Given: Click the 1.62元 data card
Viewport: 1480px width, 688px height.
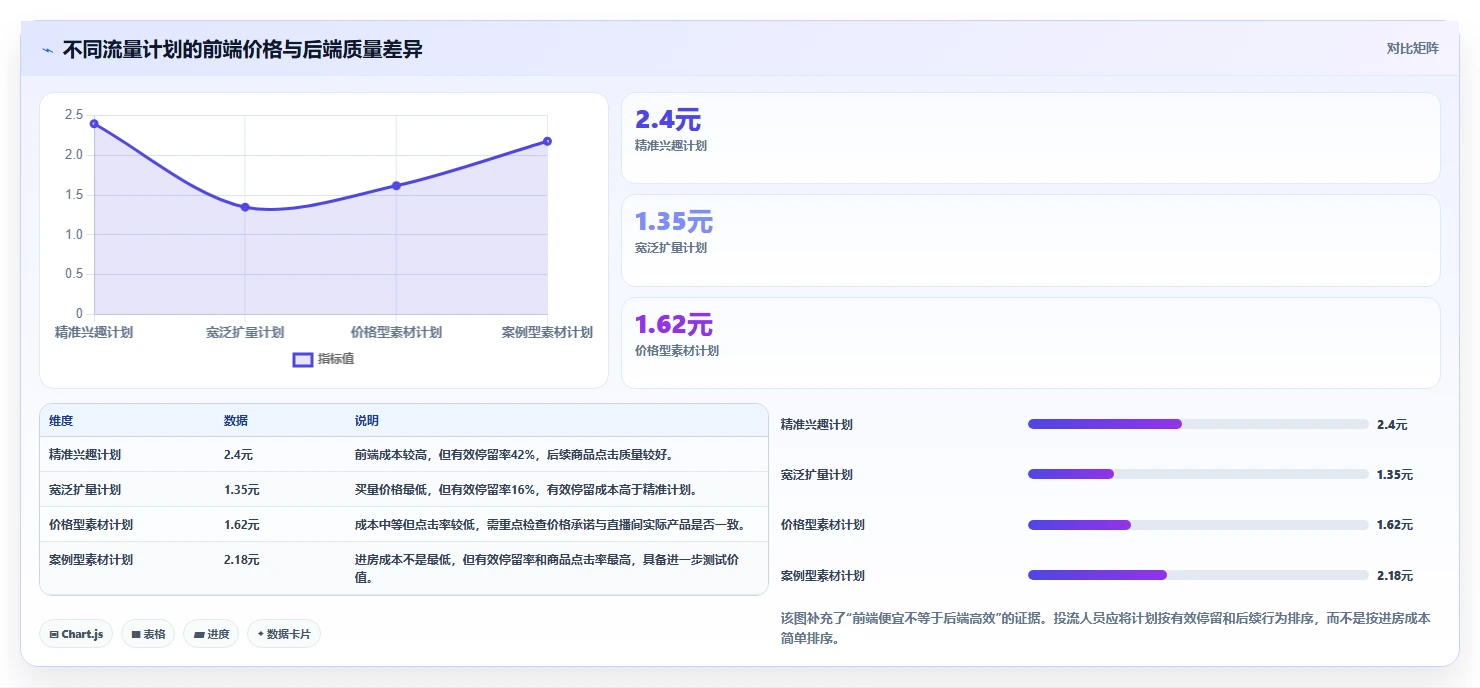Looking at the screenshot, I should 1030,342.
